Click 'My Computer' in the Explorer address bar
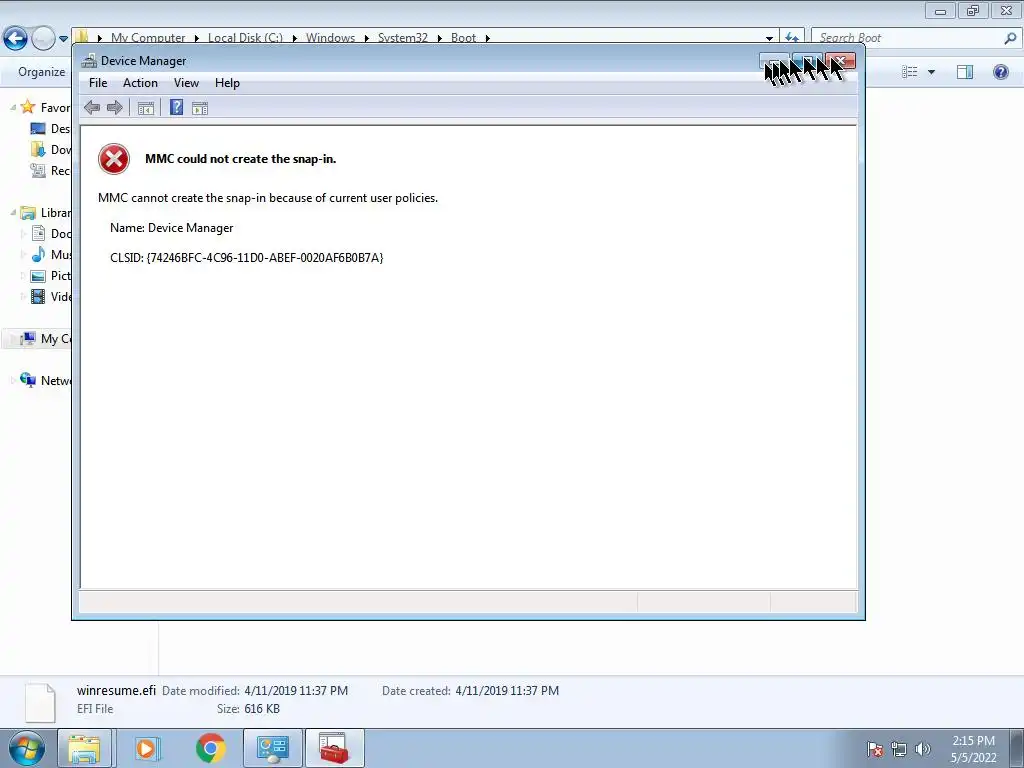 click(x=148, y=38)
